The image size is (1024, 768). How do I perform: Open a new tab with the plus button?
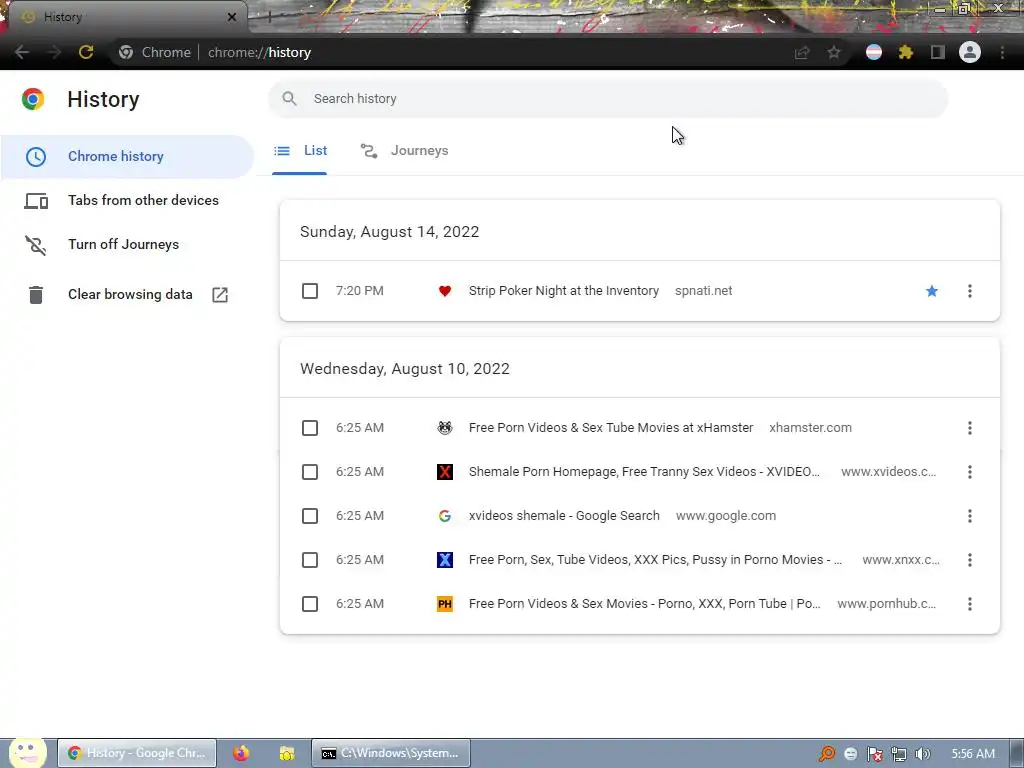click(268, 17)
